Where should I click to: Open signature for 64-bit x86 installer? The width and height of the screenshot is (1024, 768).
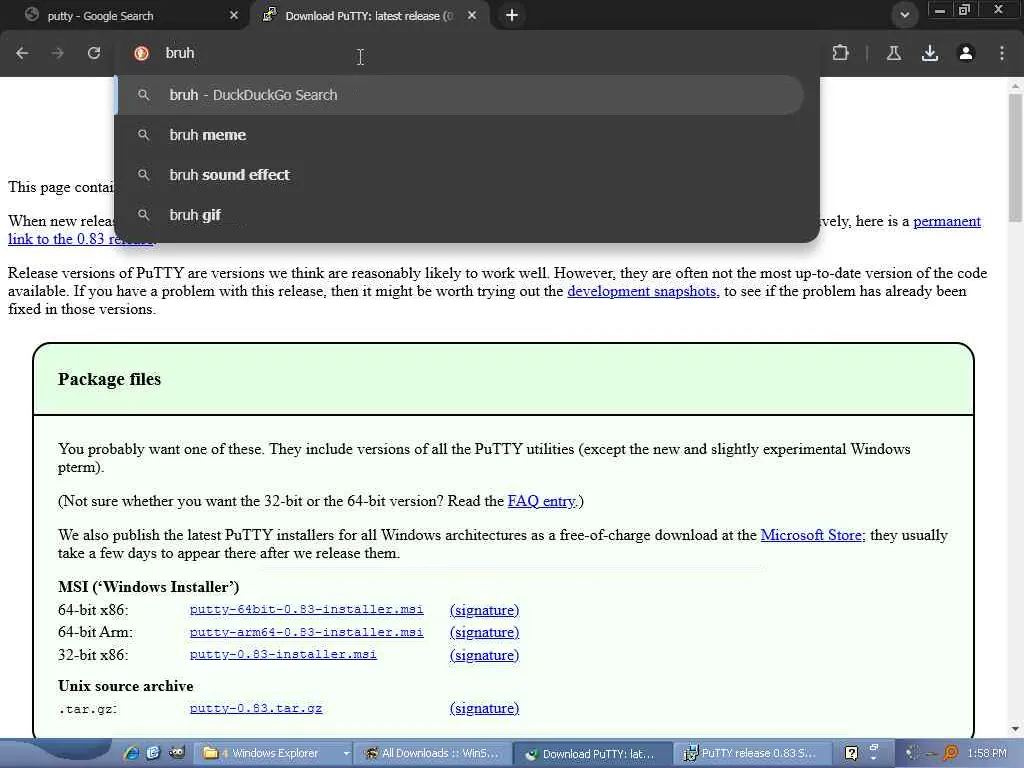click(x=485, y=610)
